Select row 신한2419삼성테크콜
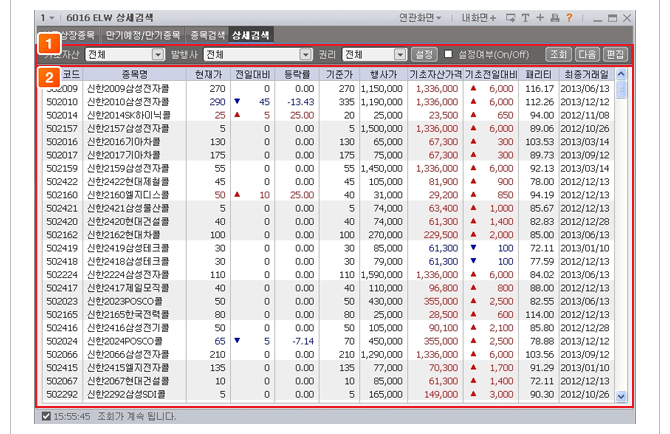 pyautogui.click(x=328, y=248)
